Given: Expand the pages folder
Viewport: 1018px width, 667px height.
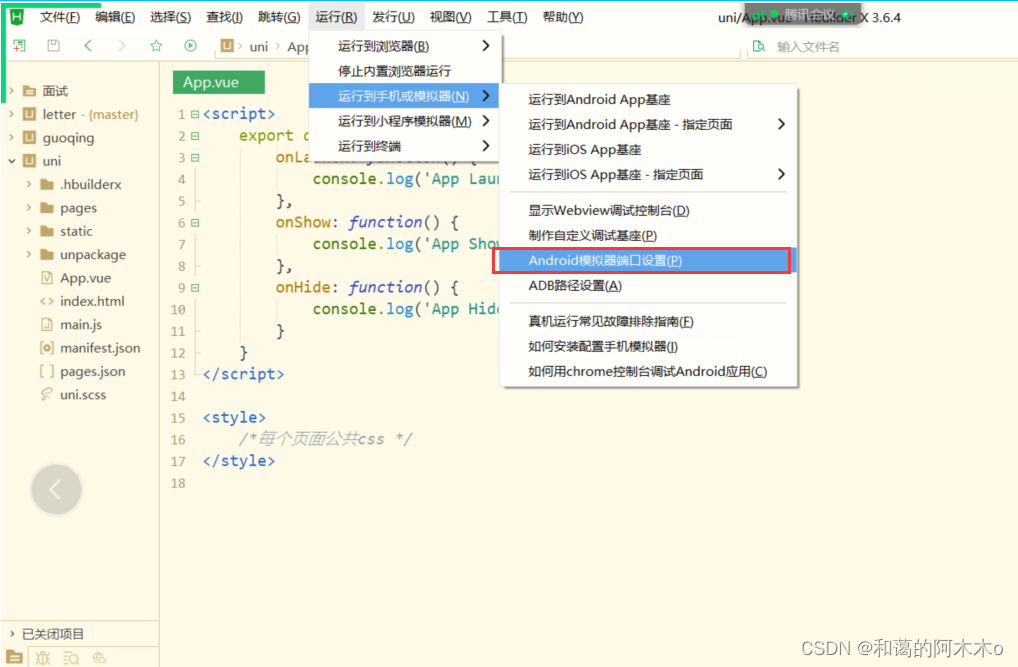Looking at the screenshot, I should [29, 208].
